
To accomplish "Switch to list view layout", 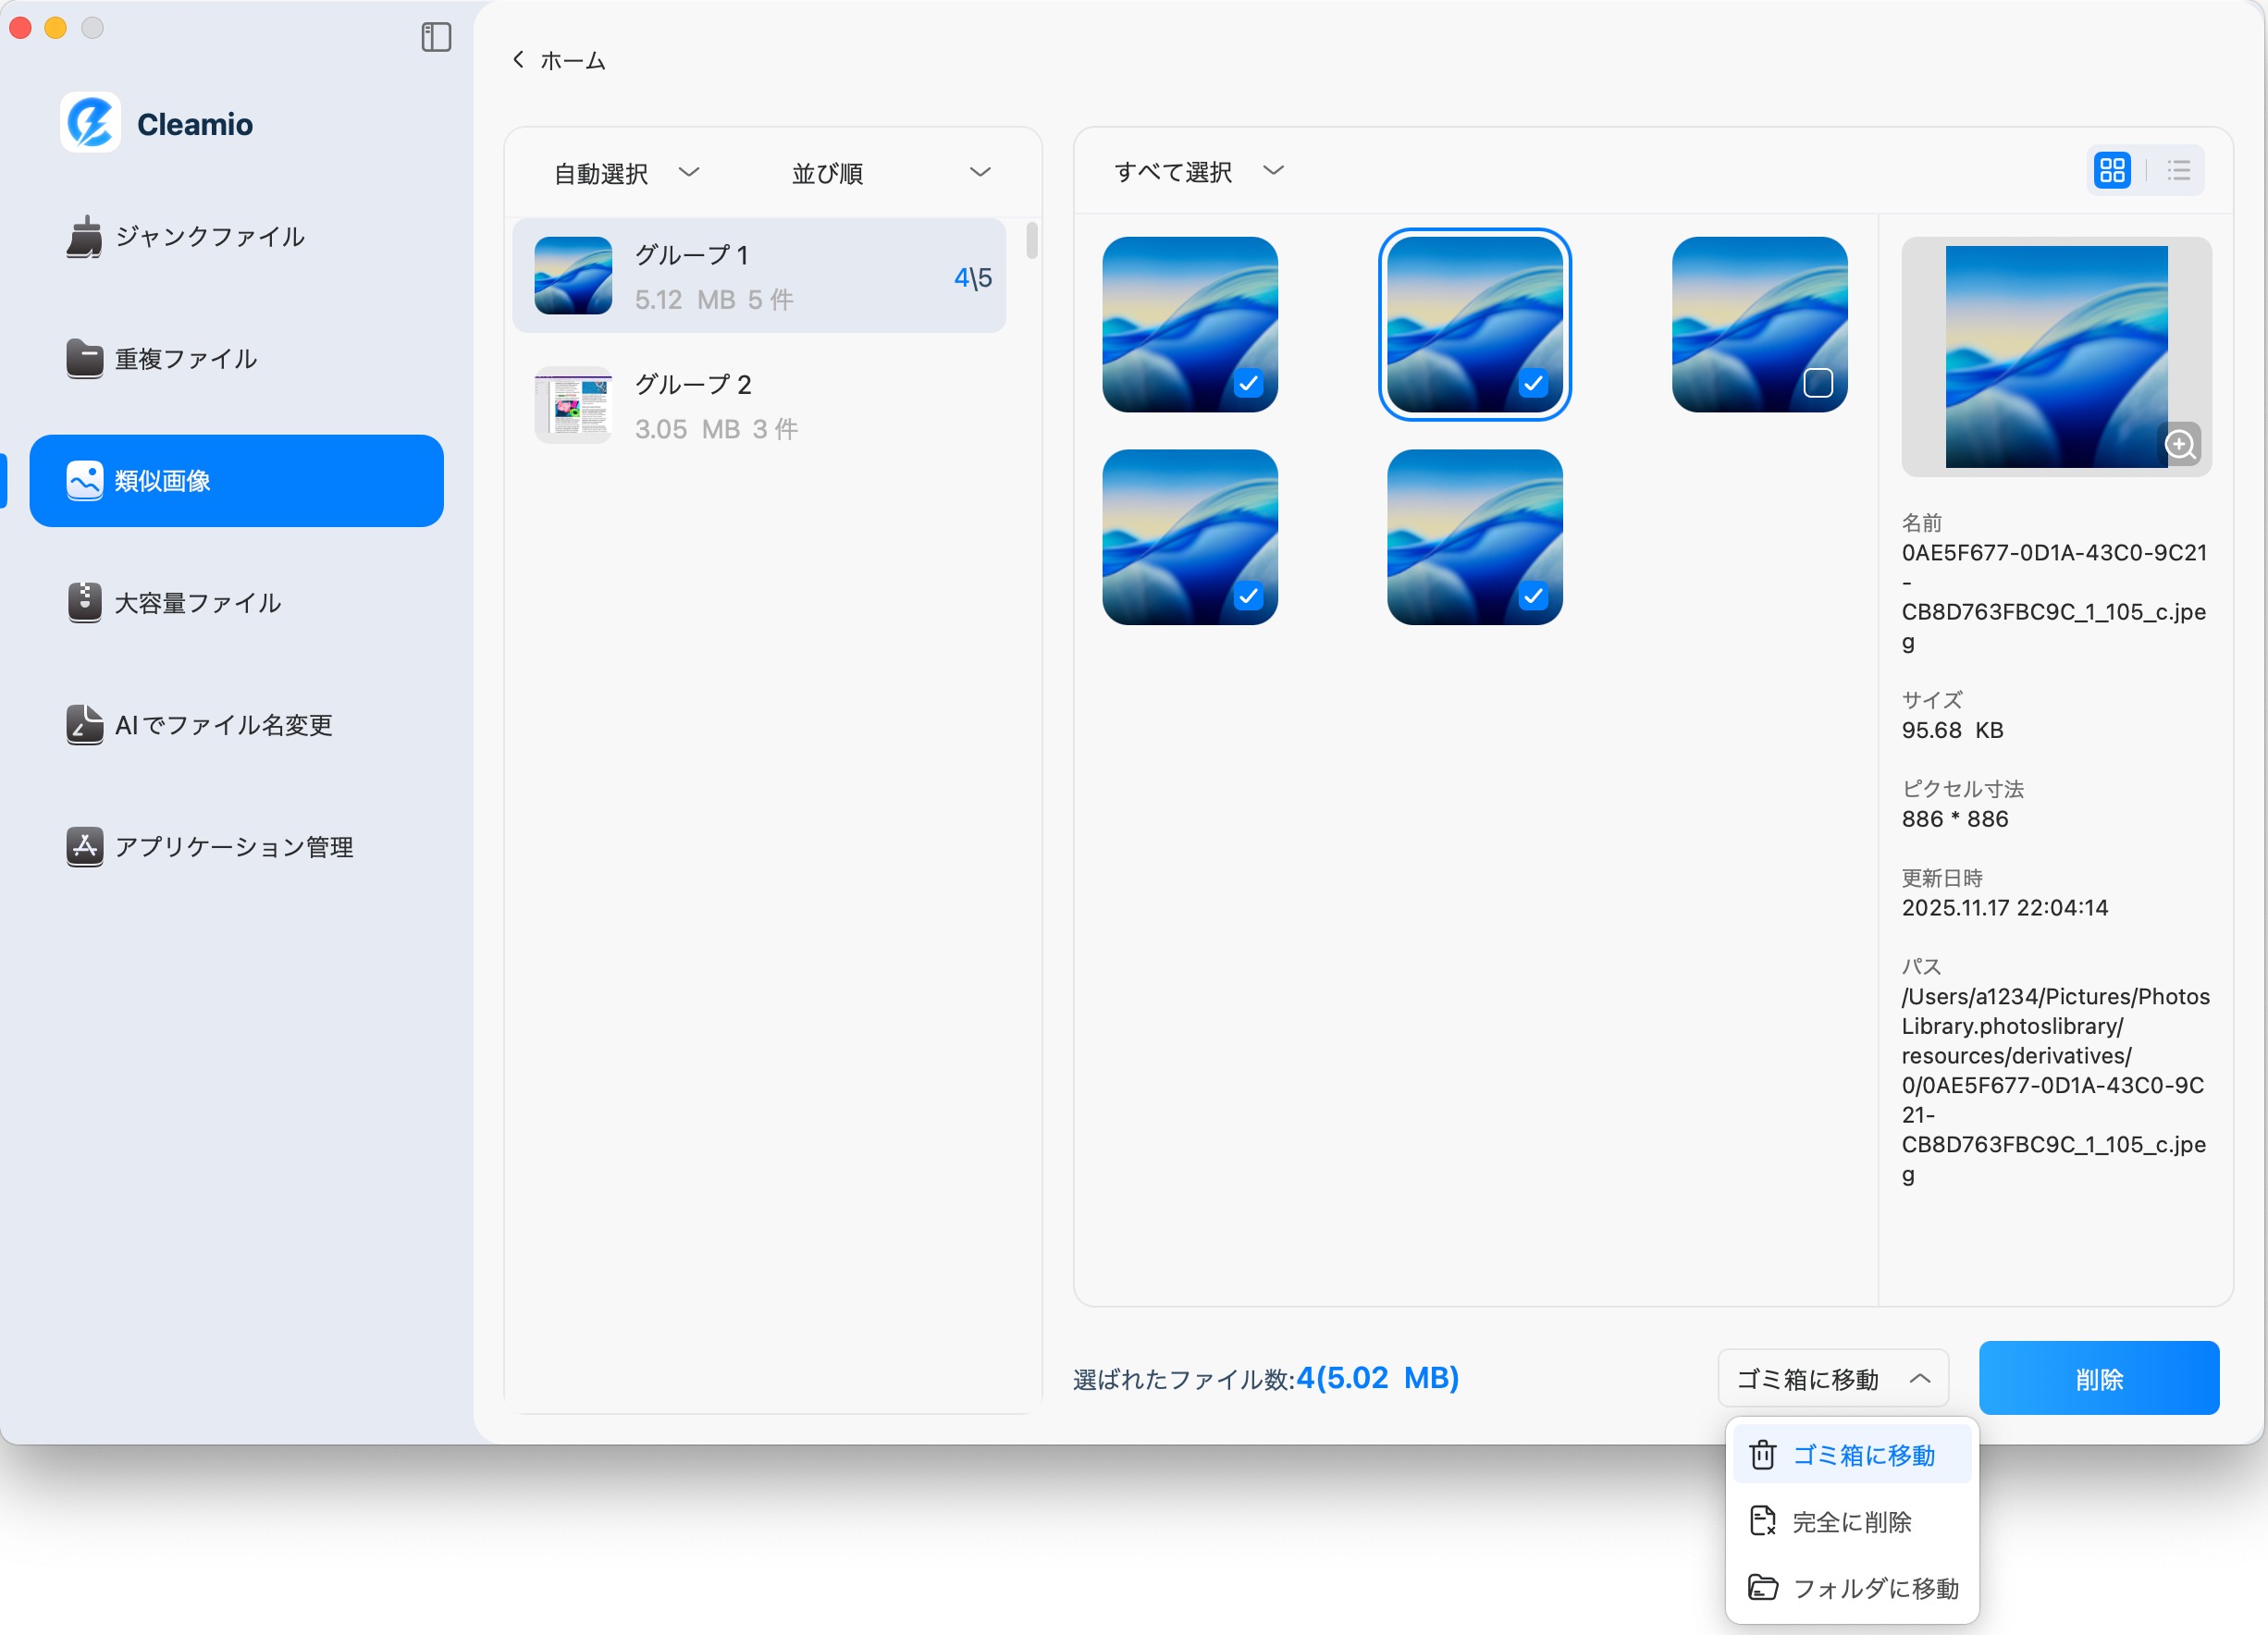I will (x=2178, y=170).
